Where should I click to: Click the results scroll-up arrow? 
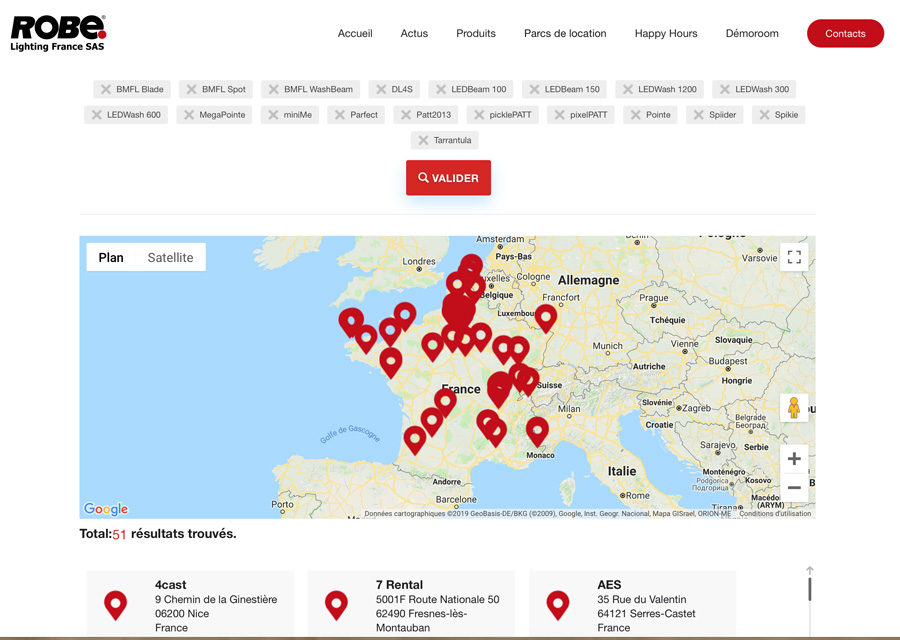click(x=810, y=571)
